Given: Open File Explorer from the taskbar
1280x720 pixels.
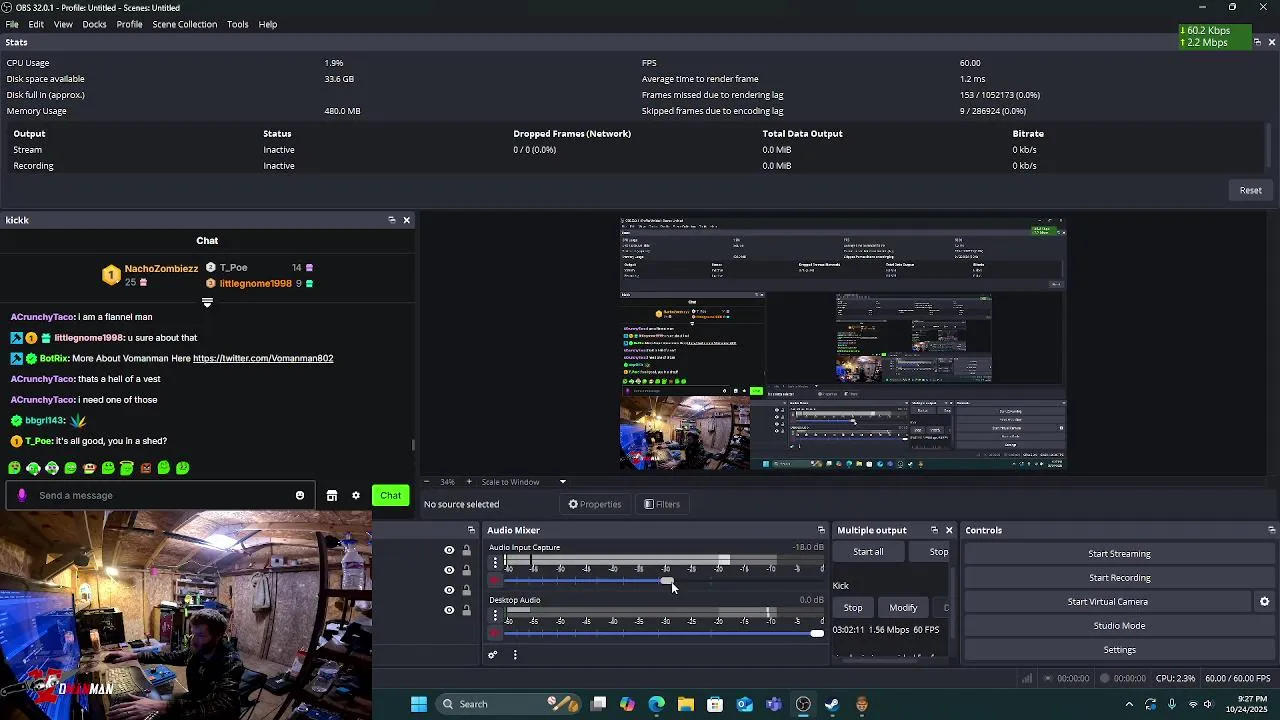Looking at the screenshot, I should (x=686, y=704).
